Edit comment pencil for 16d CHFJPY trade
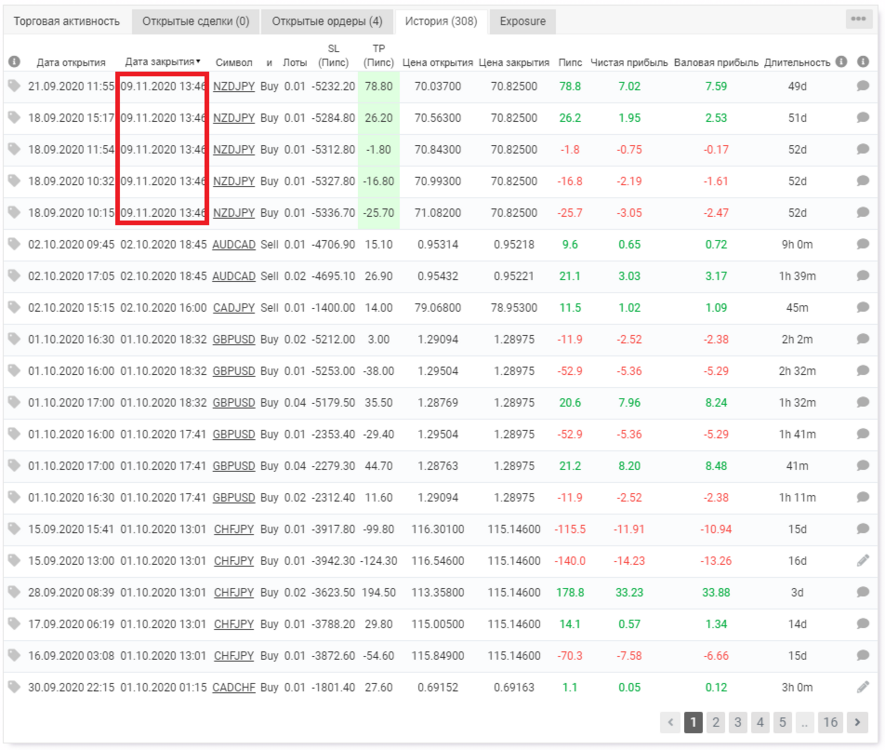Viewport: 885px width, 750px height. [x=863, y=560]
